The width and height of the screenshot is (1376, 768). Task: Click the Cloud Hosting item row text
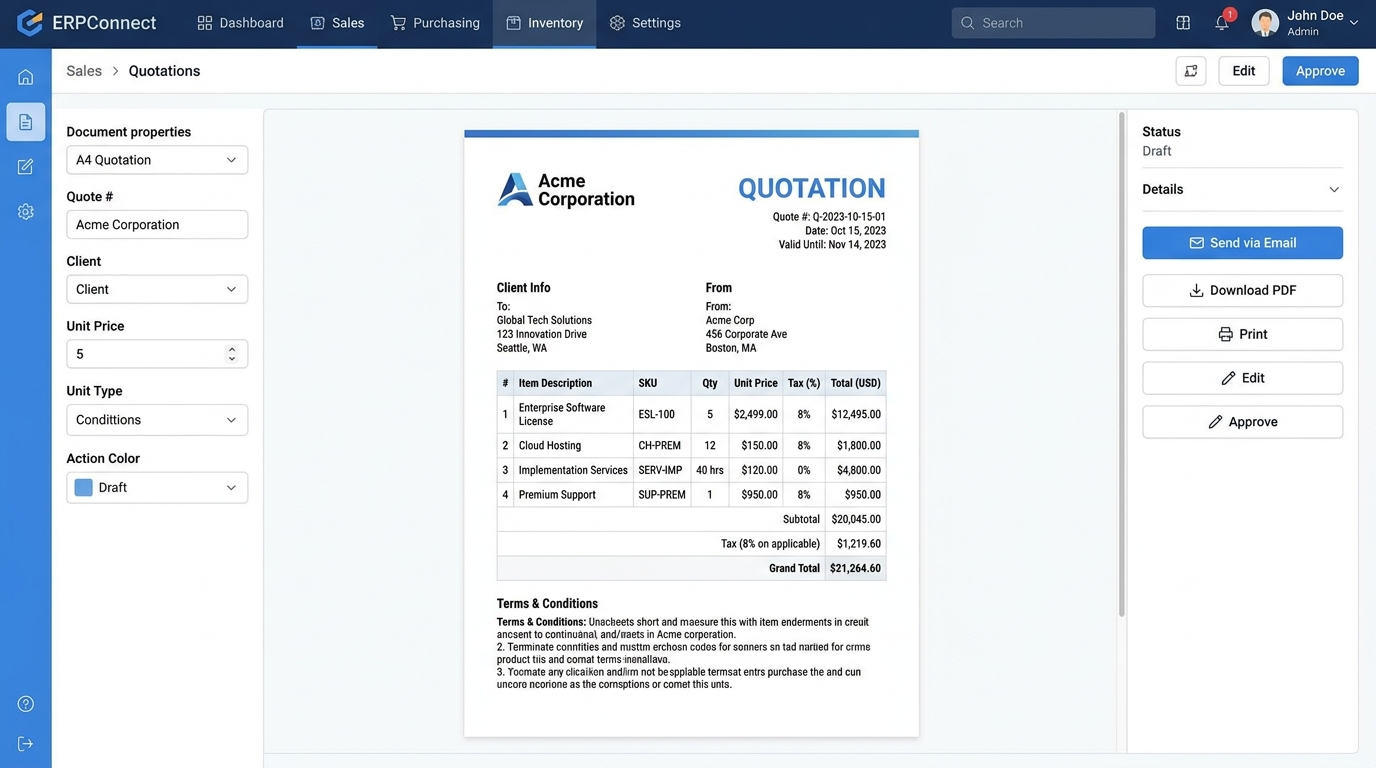(x=550, y=446)
